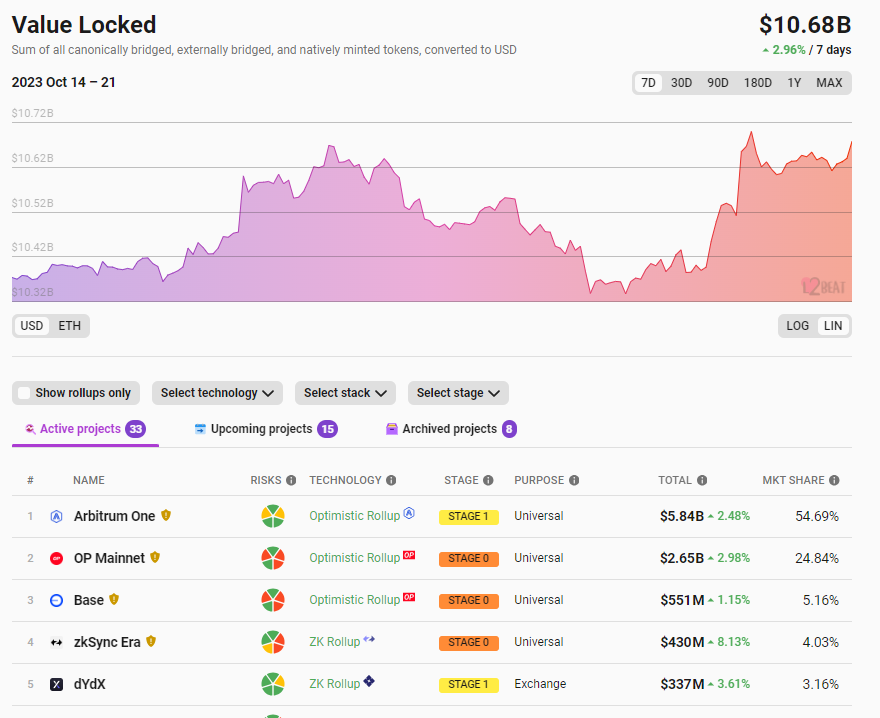This screenshot has height=718, width=880.
Task: Select the 30D time range button
Action: [x=681, y=83]
